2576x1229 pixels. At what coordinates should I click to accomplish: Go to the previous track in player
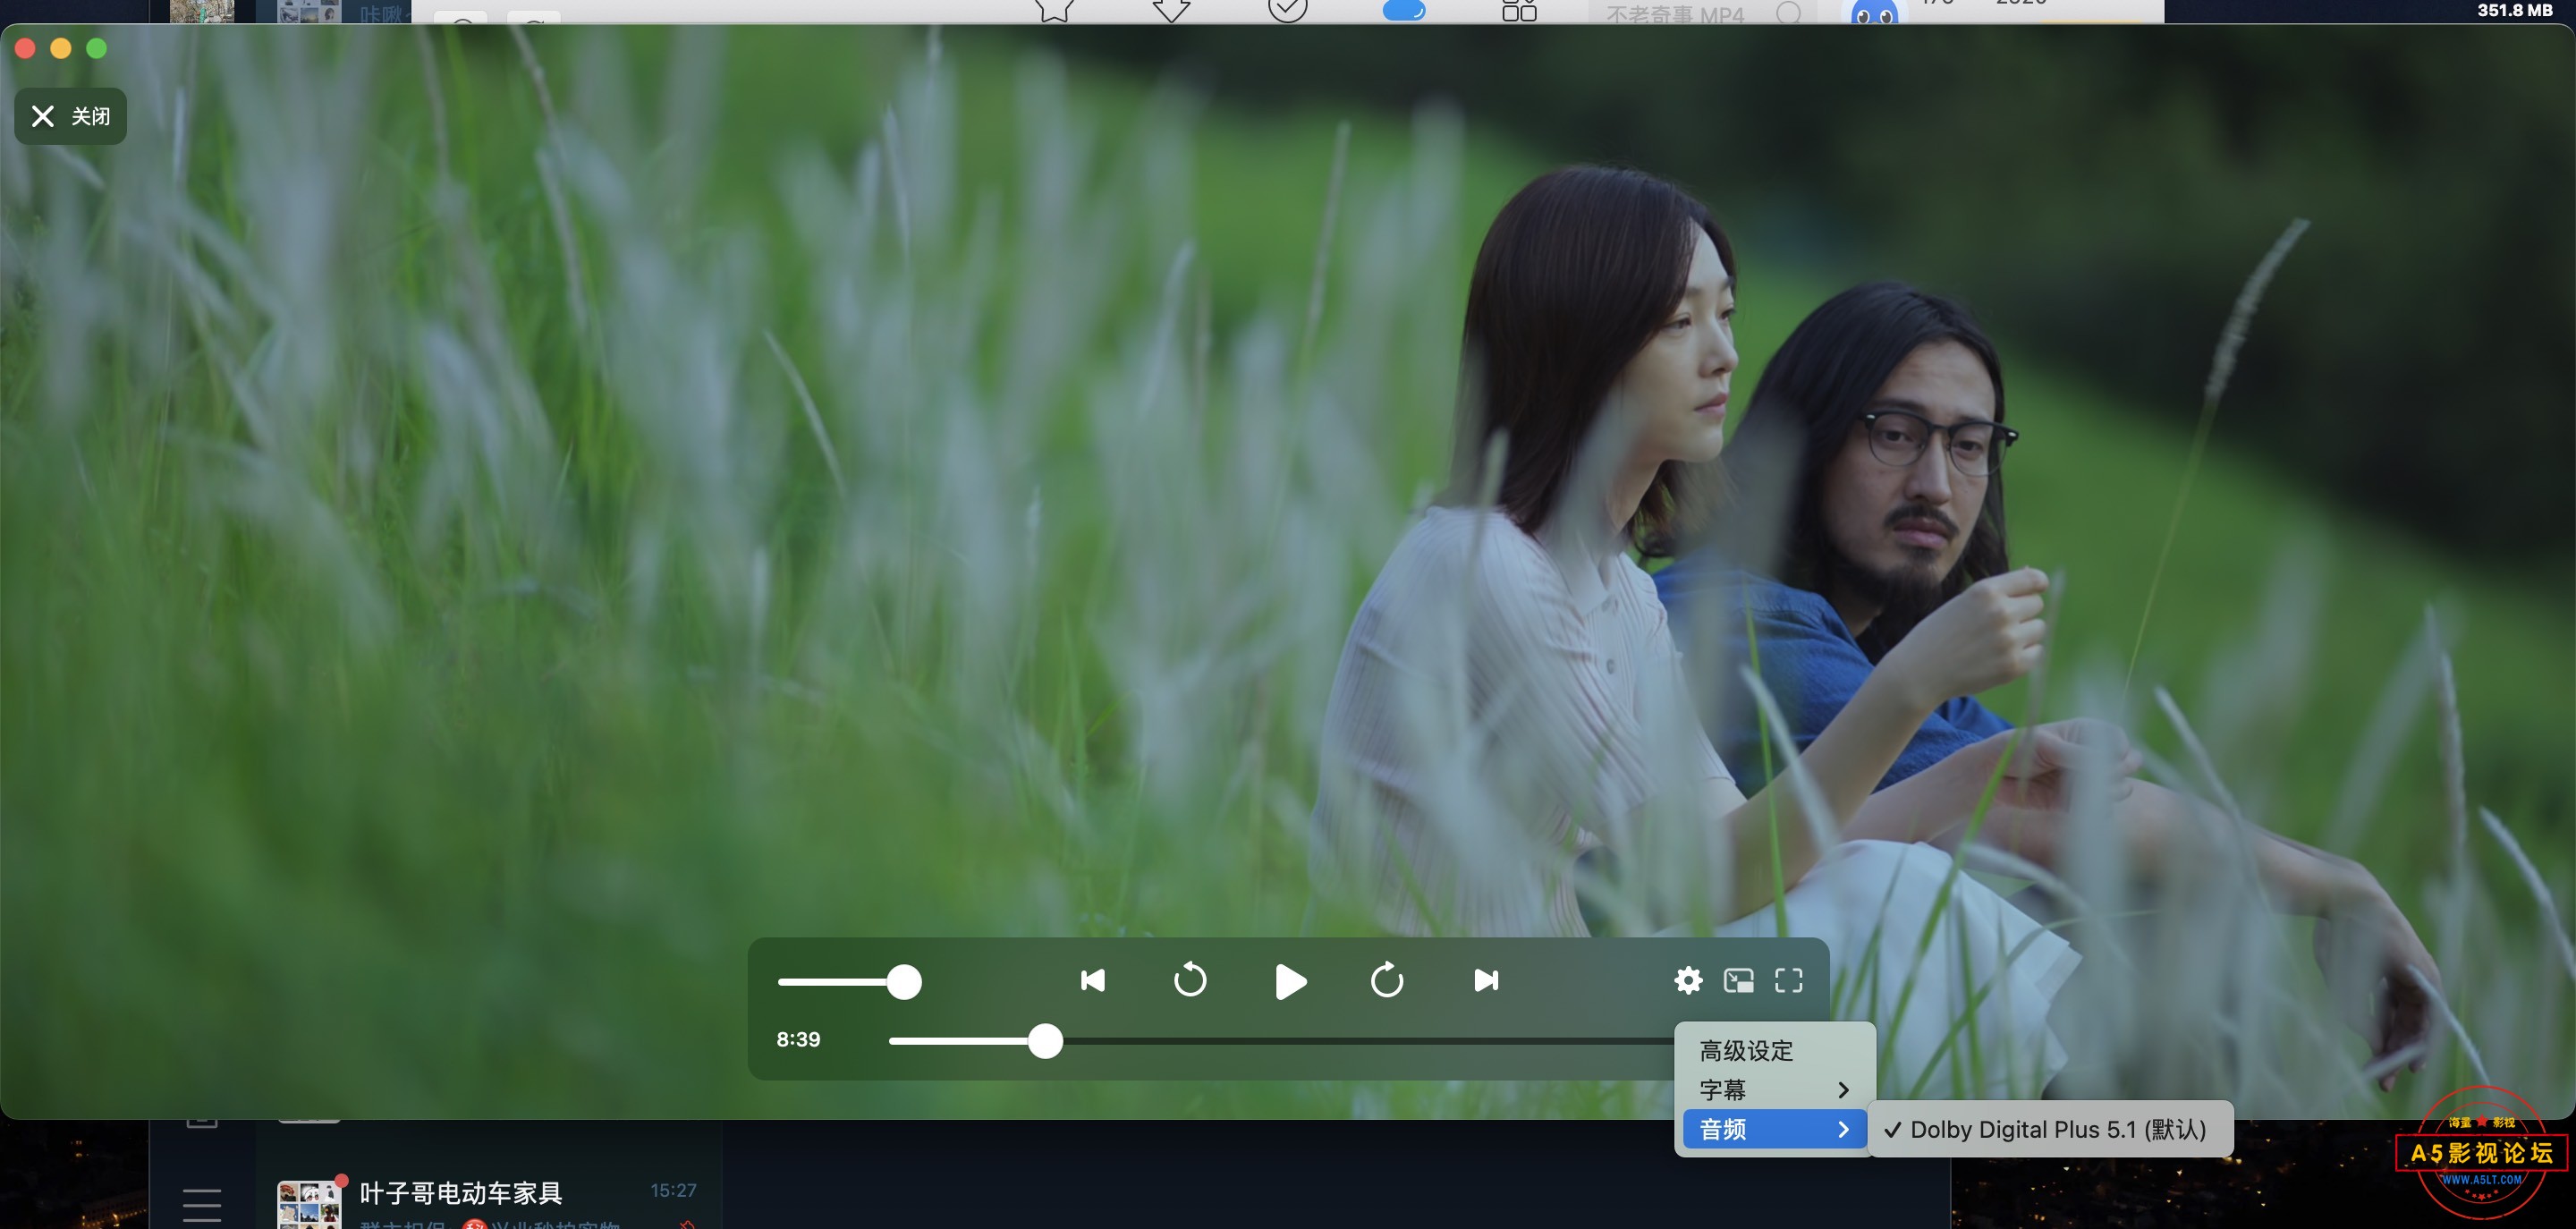1093,980
